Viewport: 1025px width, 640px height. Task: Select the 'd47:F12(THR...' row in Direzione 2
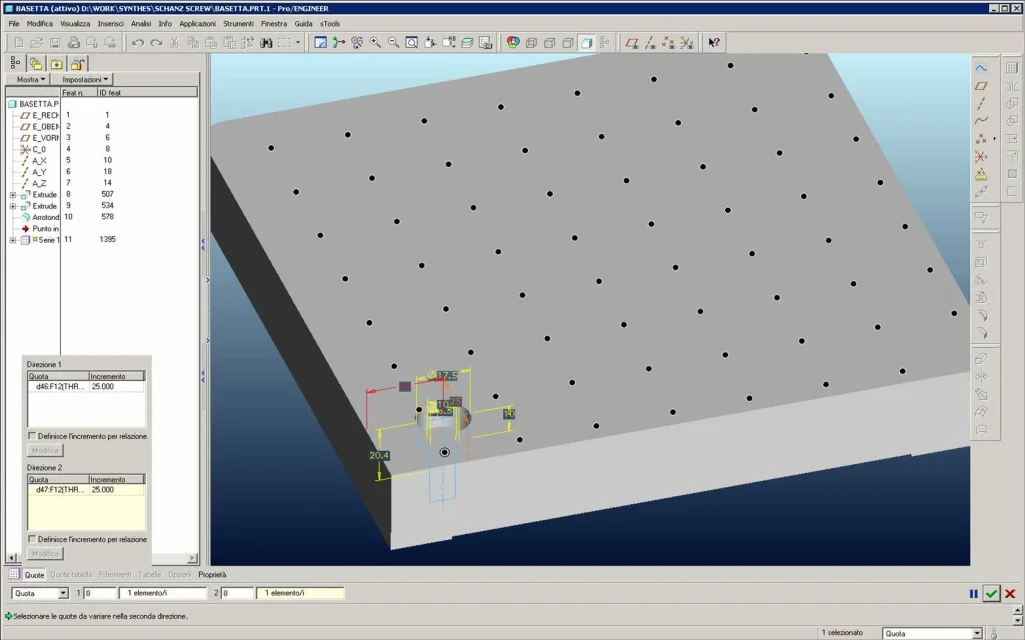[86, 490]
